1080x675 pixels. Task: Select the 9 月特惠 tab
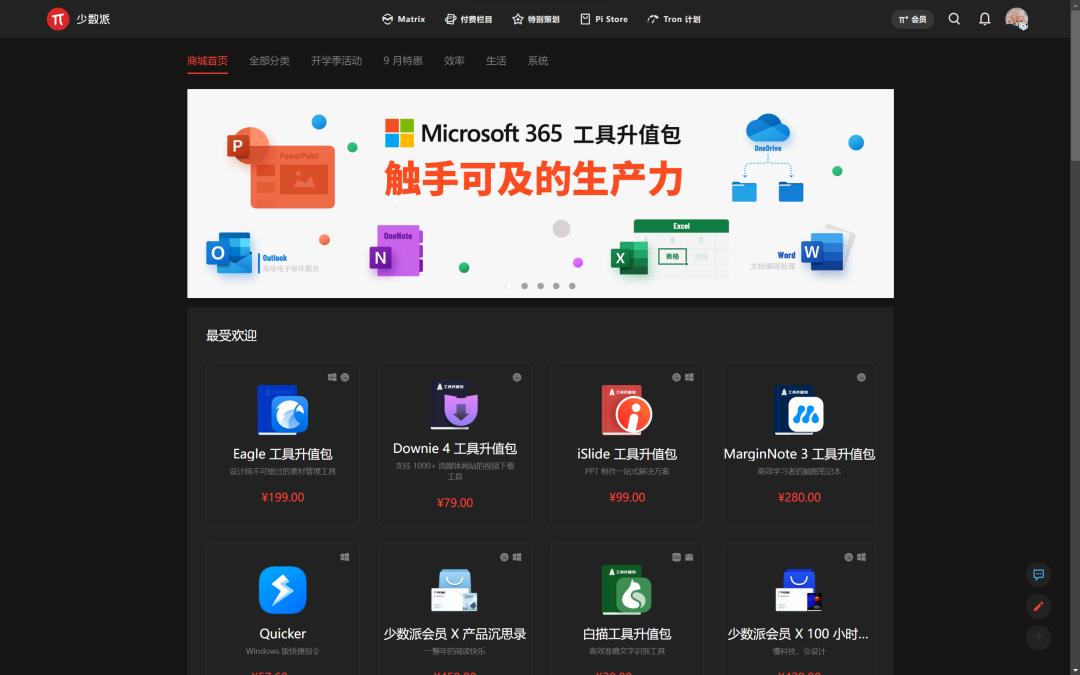coord(402,60)
